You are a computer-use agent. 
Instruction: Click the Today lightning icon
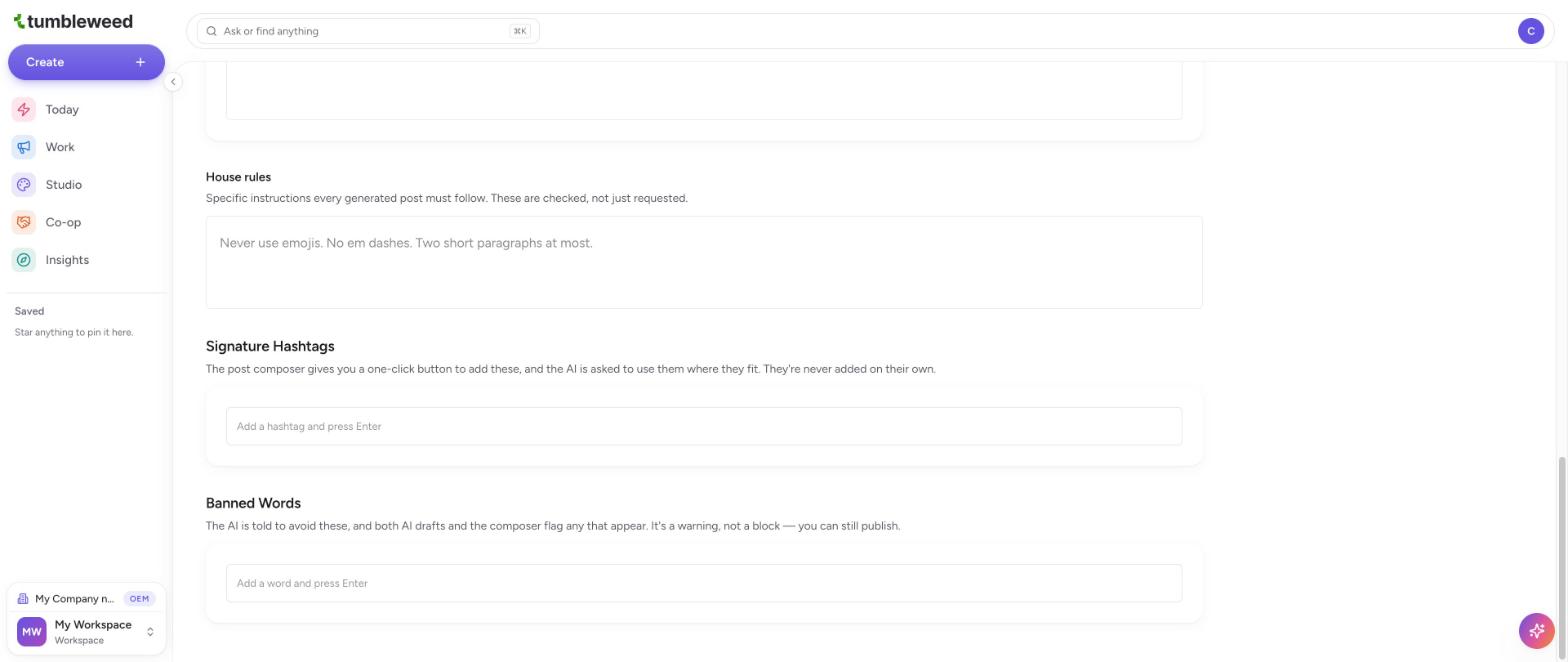point(24,110)
